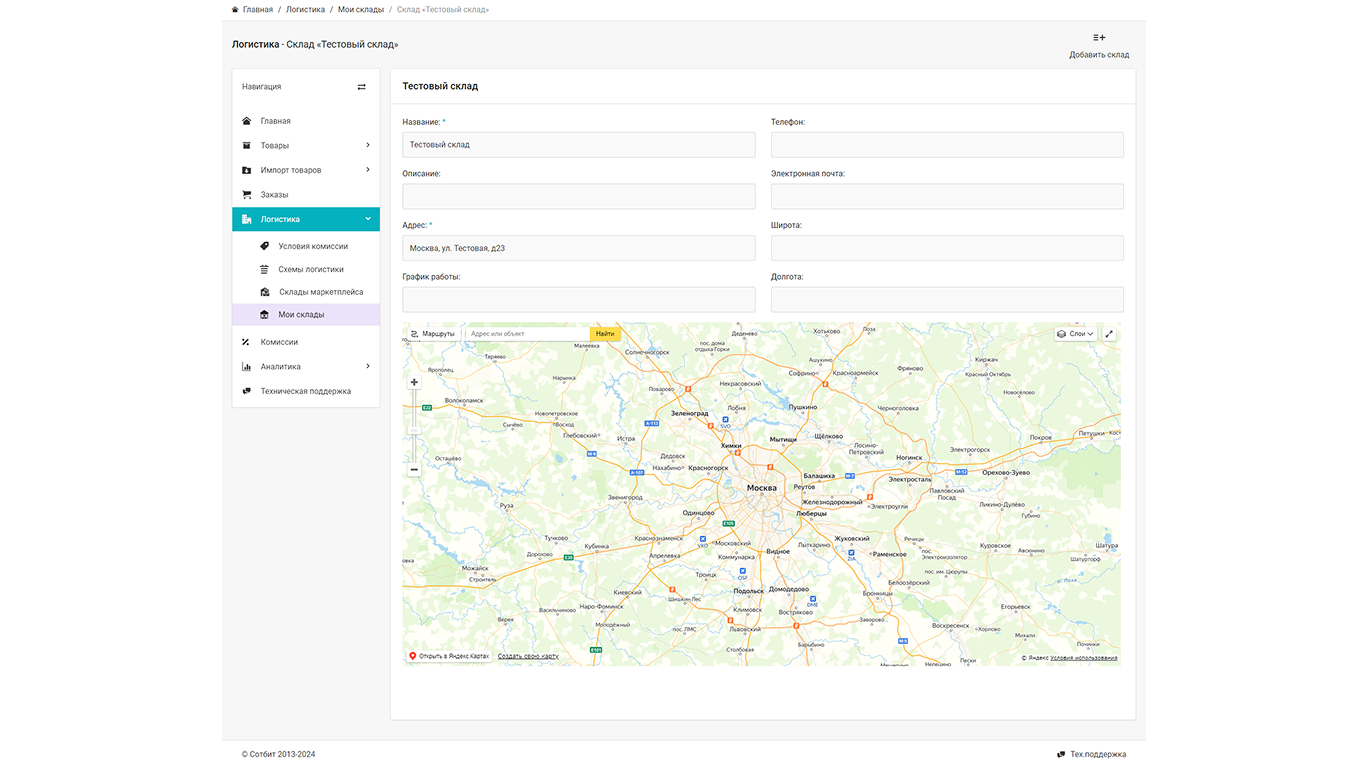
Task: Collapse the Логистика submenu chevron
Action: click(368, 219)
